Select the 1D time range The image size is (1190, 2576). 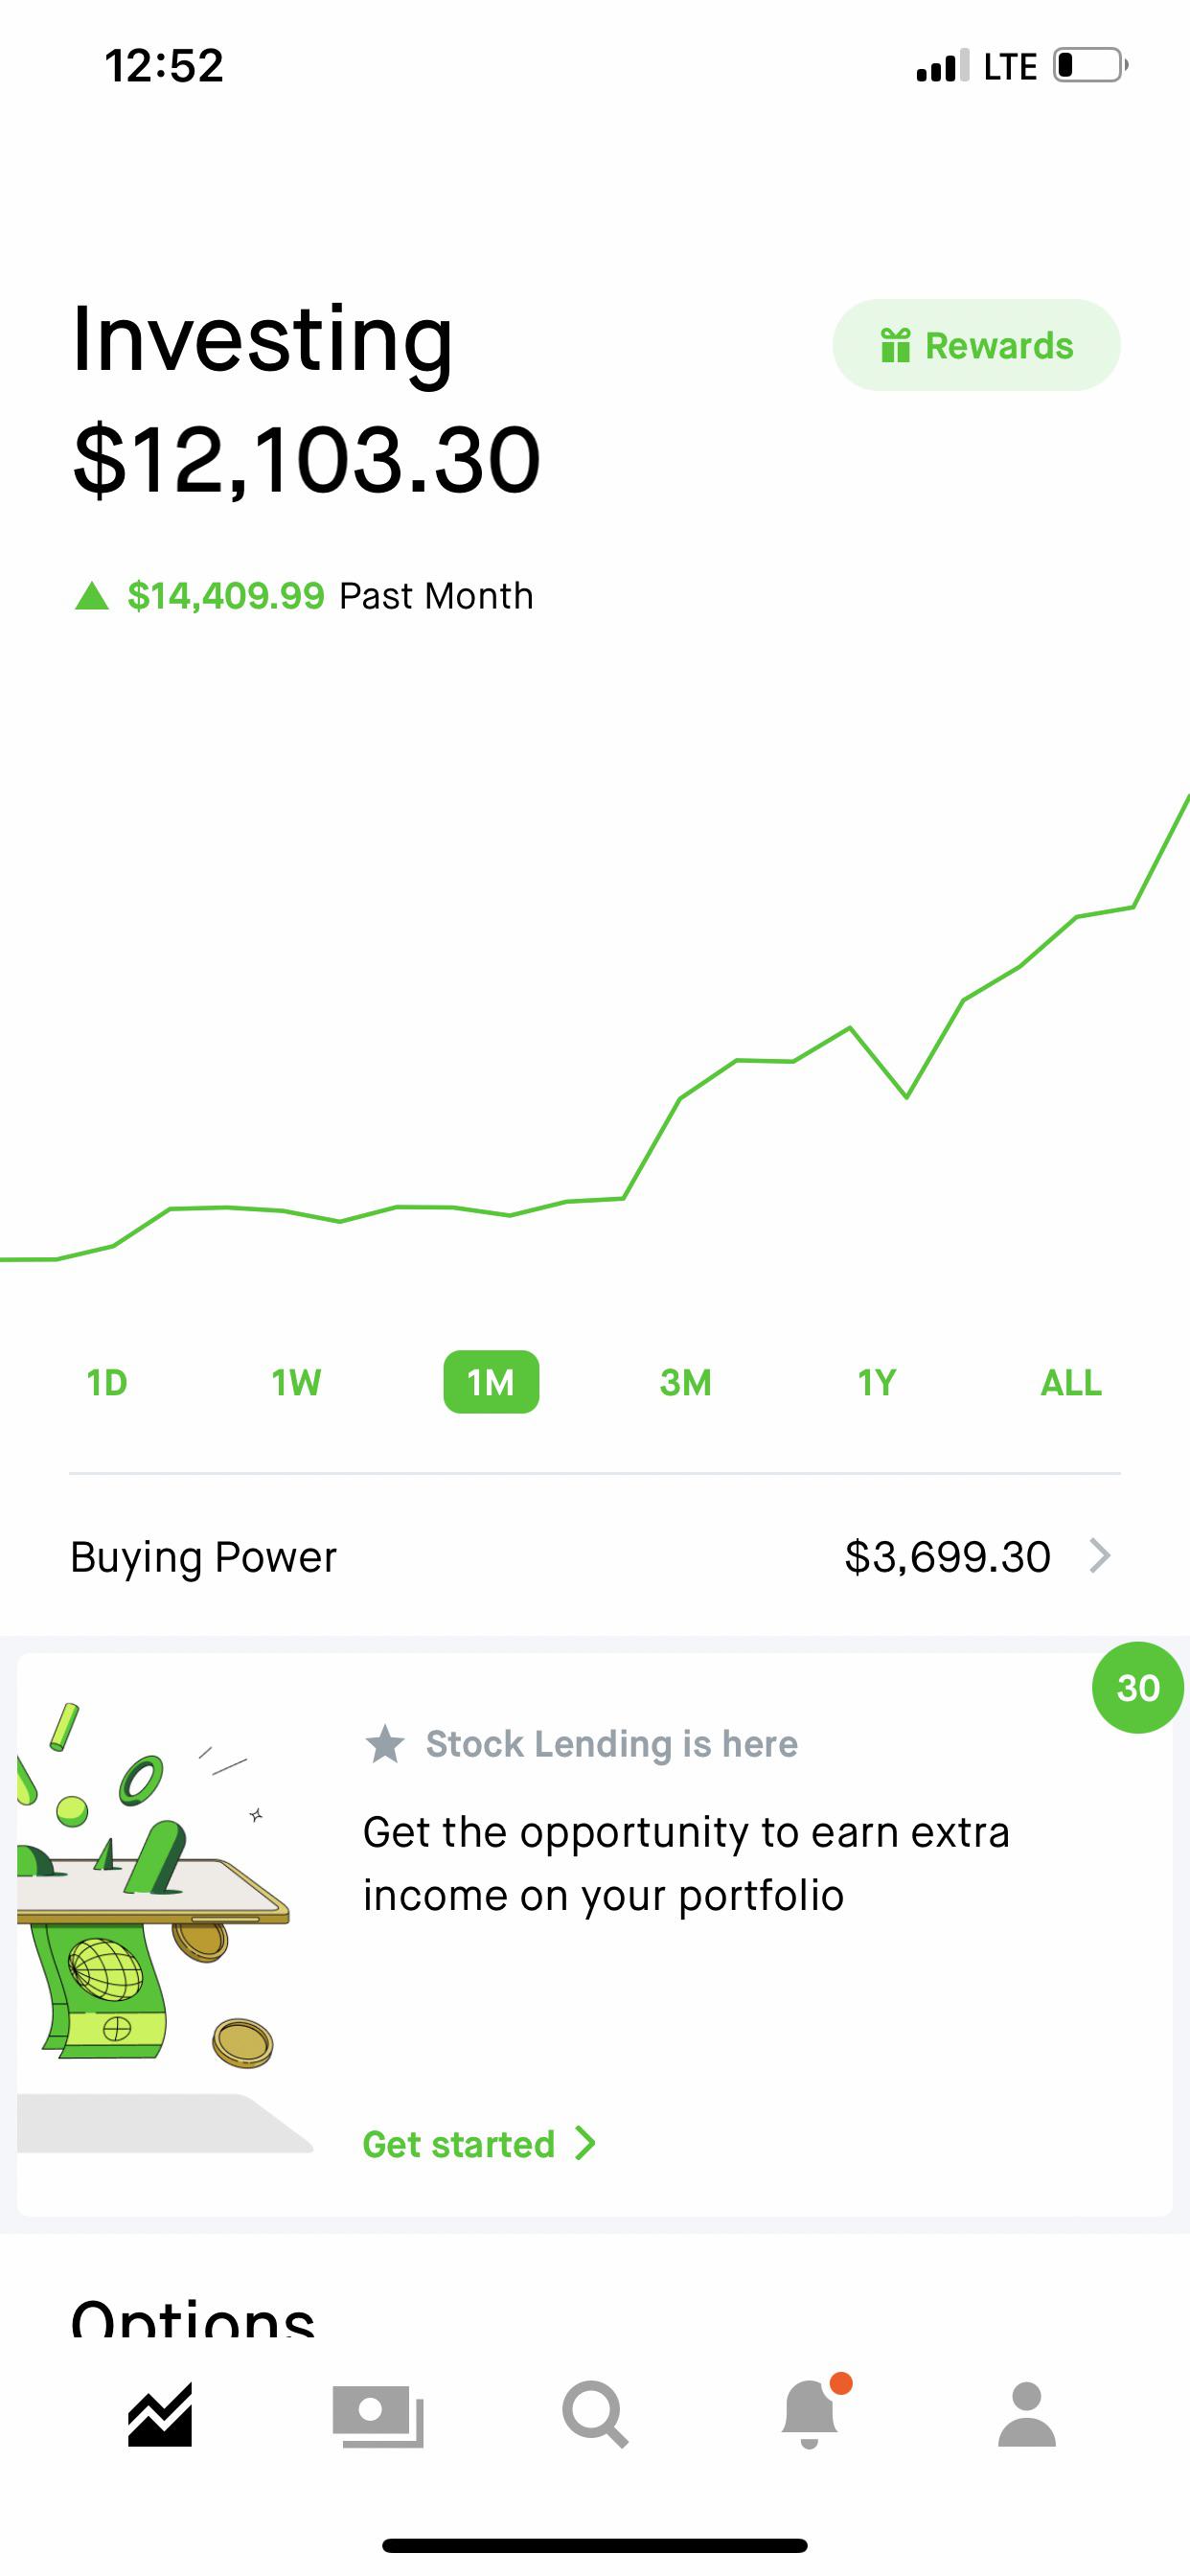coord(107,1382)
